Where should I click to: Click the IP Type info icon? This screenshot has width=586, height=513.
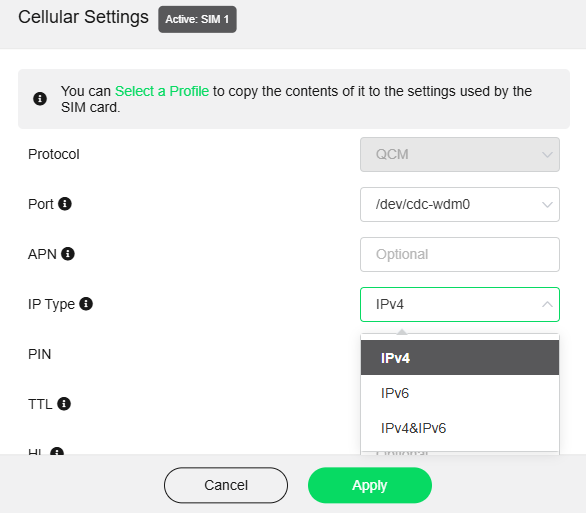[86, 304]
